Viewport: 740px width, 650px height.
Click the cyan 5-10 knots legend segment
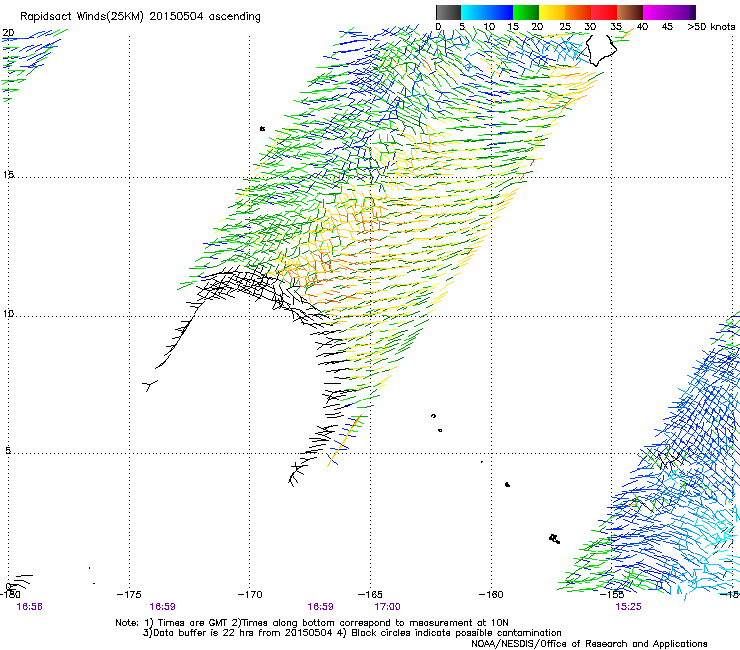click(474, 12)
